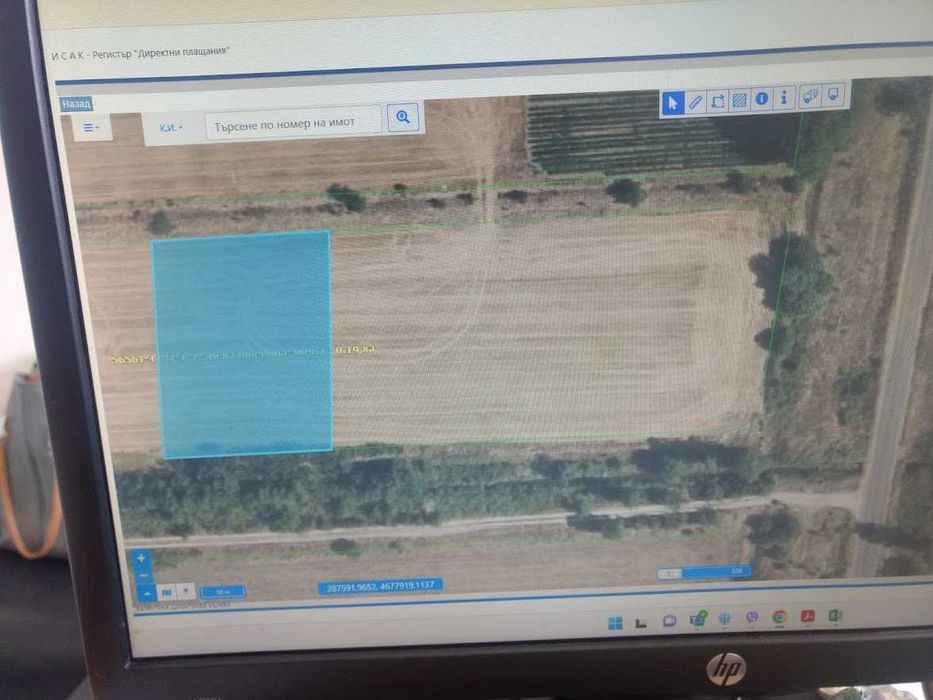933x700 pixels.
Task: Click the property number search field
Action: pyautogui.click(x=293, y=123)
